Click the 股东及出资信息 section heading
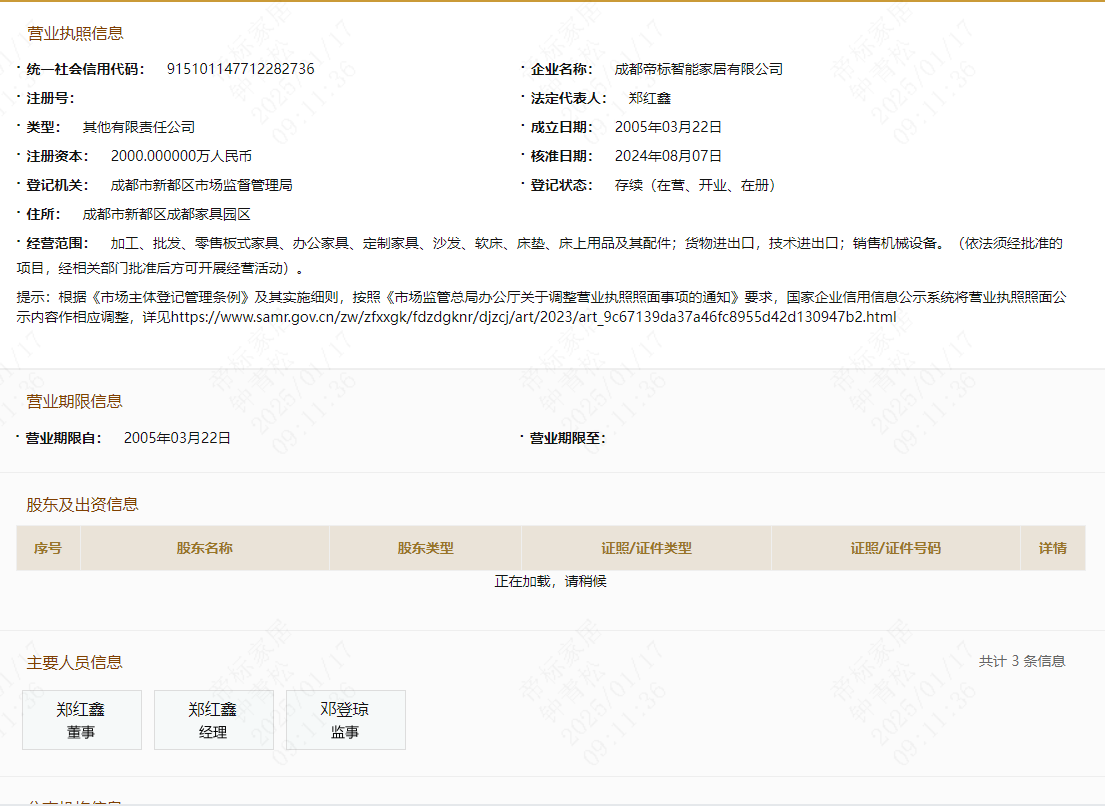Screen dimensions: 1105x806 [x=82, y=504]
